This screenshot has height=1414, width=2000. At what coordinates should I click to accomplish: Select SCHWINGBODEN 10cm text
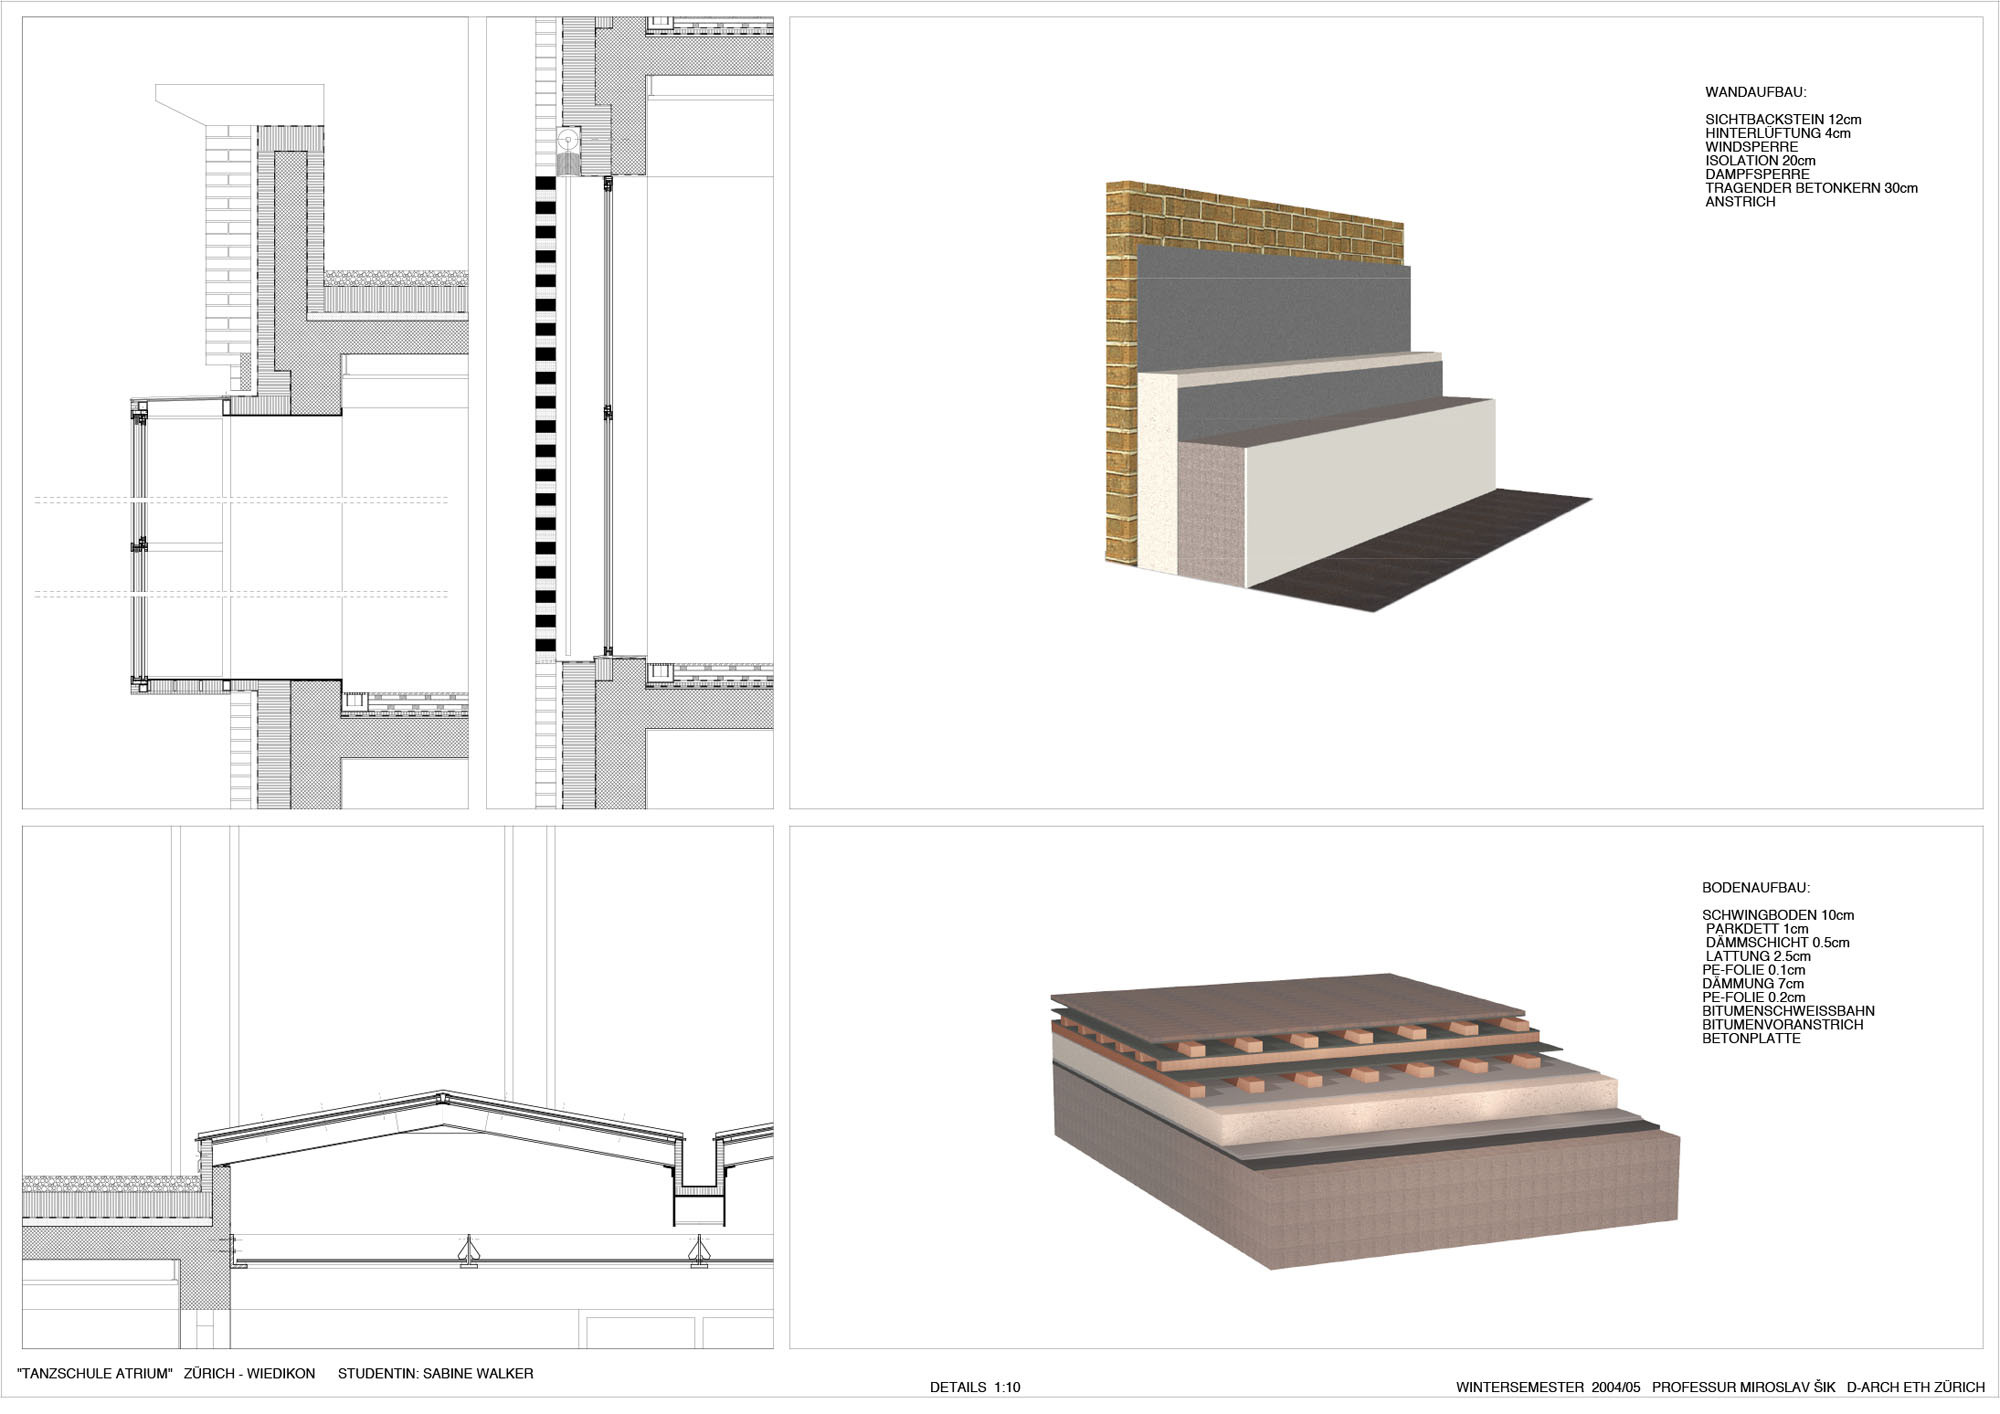[1777, 915]
